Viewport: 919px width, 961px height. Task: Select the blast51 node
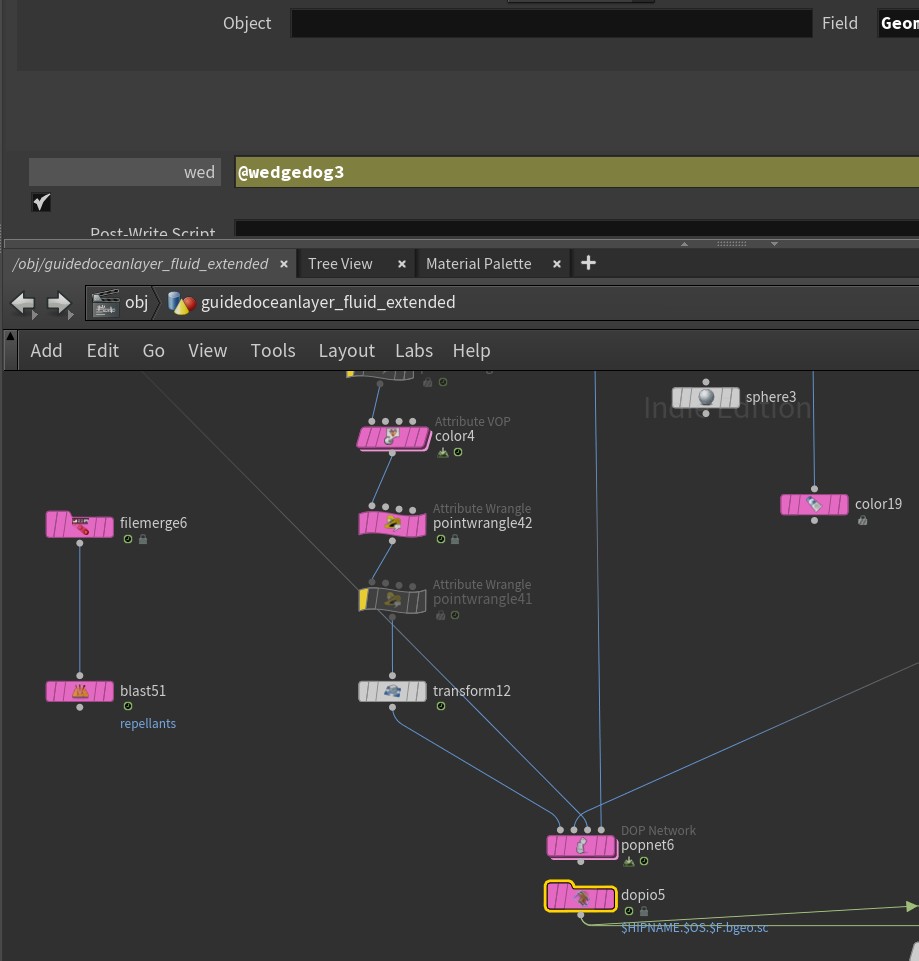tap(80, 691)
